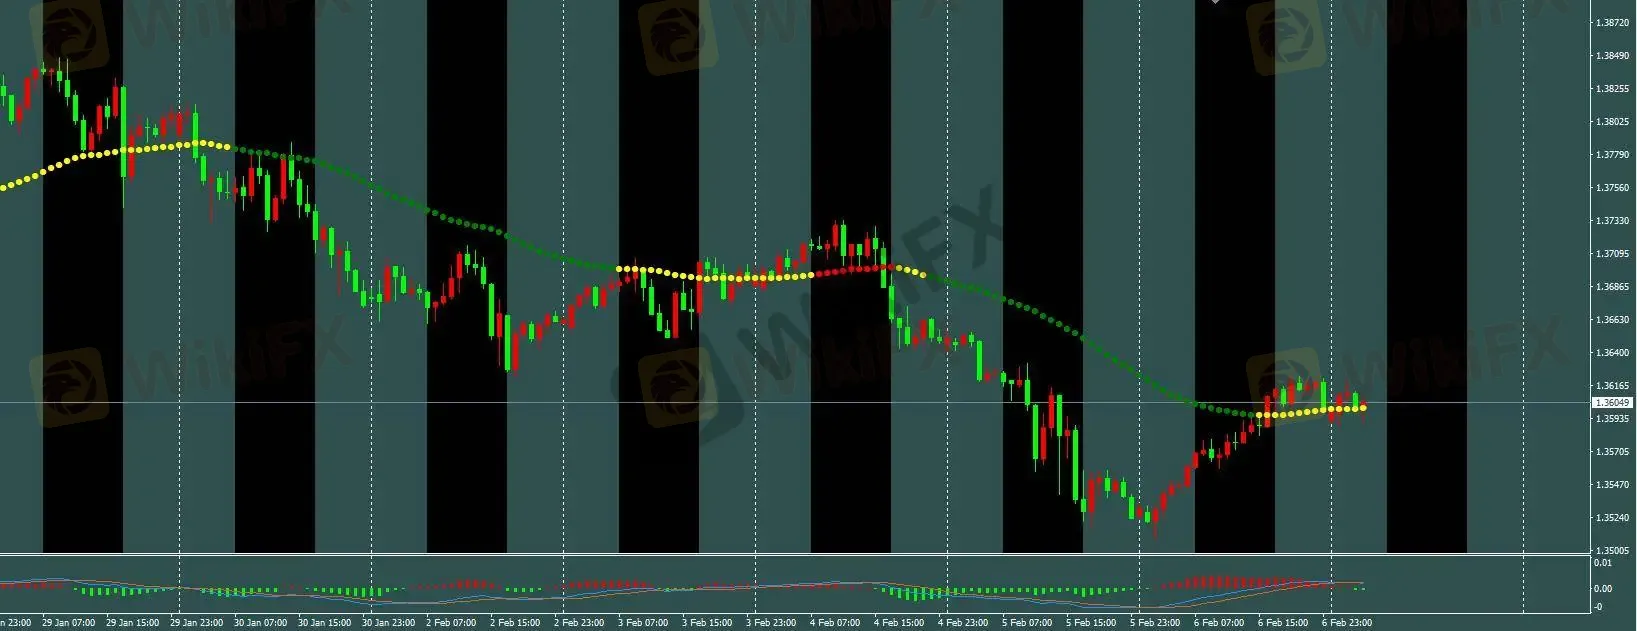The height and width of the screenshot is (631, 1637).
Task: Select the 2 Feb 07:00 time label
Action: point(451,623)
